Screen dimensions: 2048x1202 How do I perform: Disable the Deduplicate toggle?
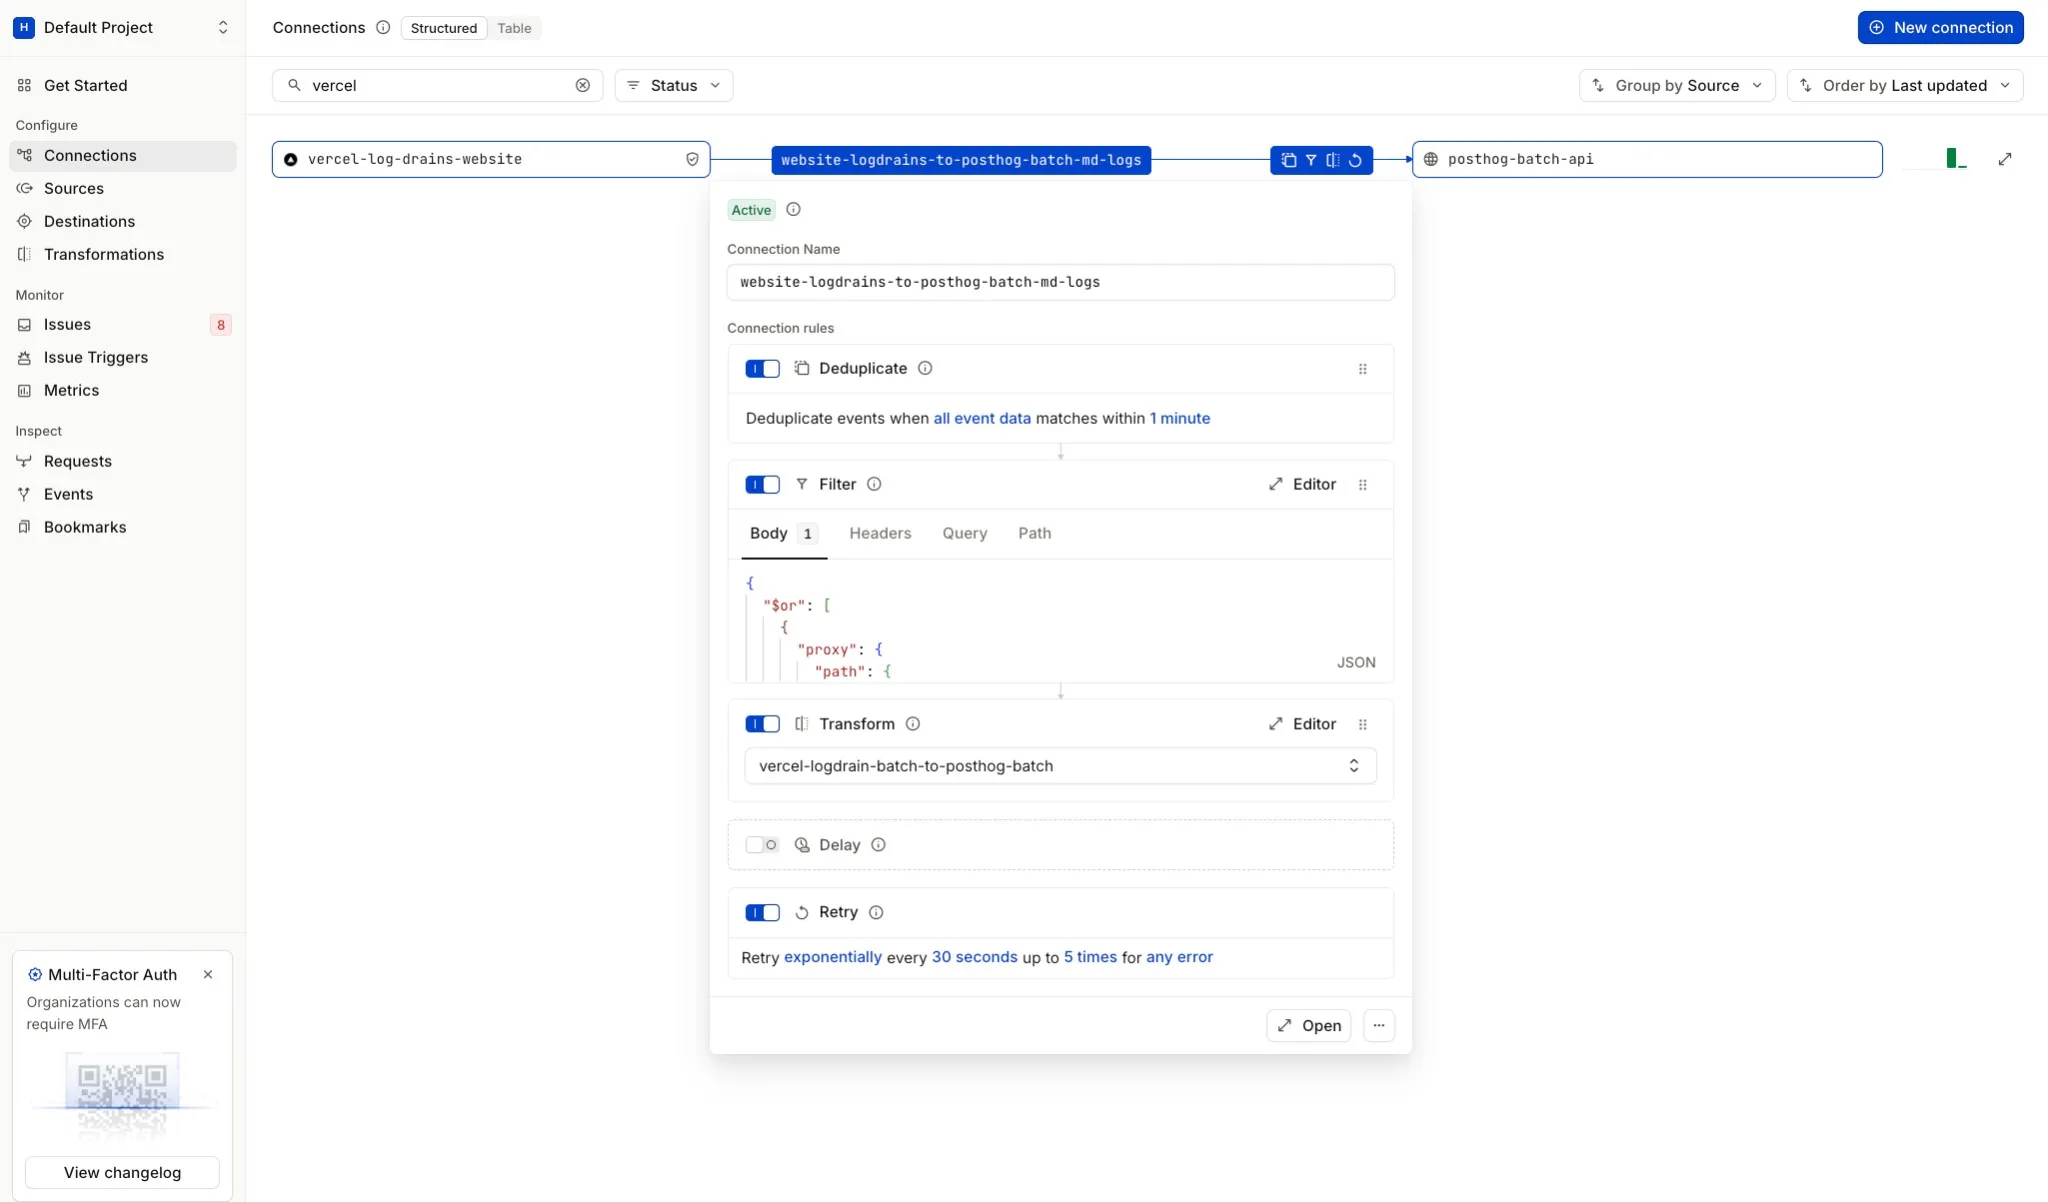(x=761, y=368)
